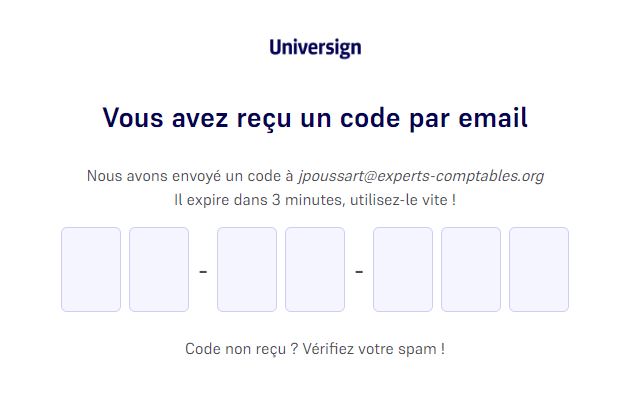Click 'Vous avez reçu' in heading
The width and height of the screenshot is (635, 402).
click(197, 118)
